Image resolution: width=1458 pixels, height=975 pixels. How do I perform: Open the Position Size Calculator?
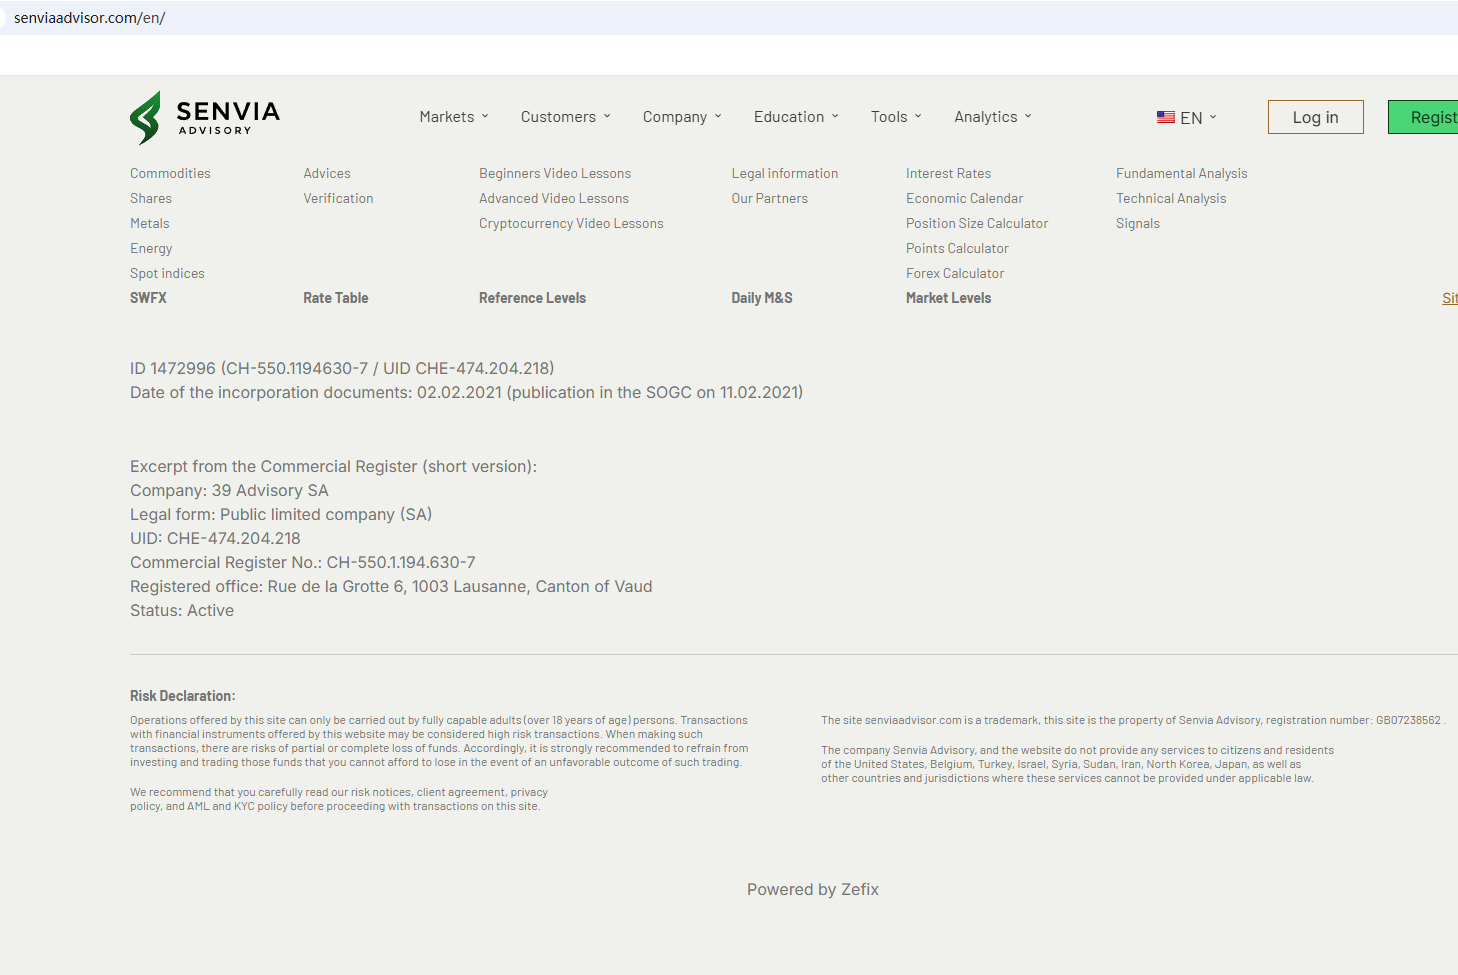tap(977, 223)
